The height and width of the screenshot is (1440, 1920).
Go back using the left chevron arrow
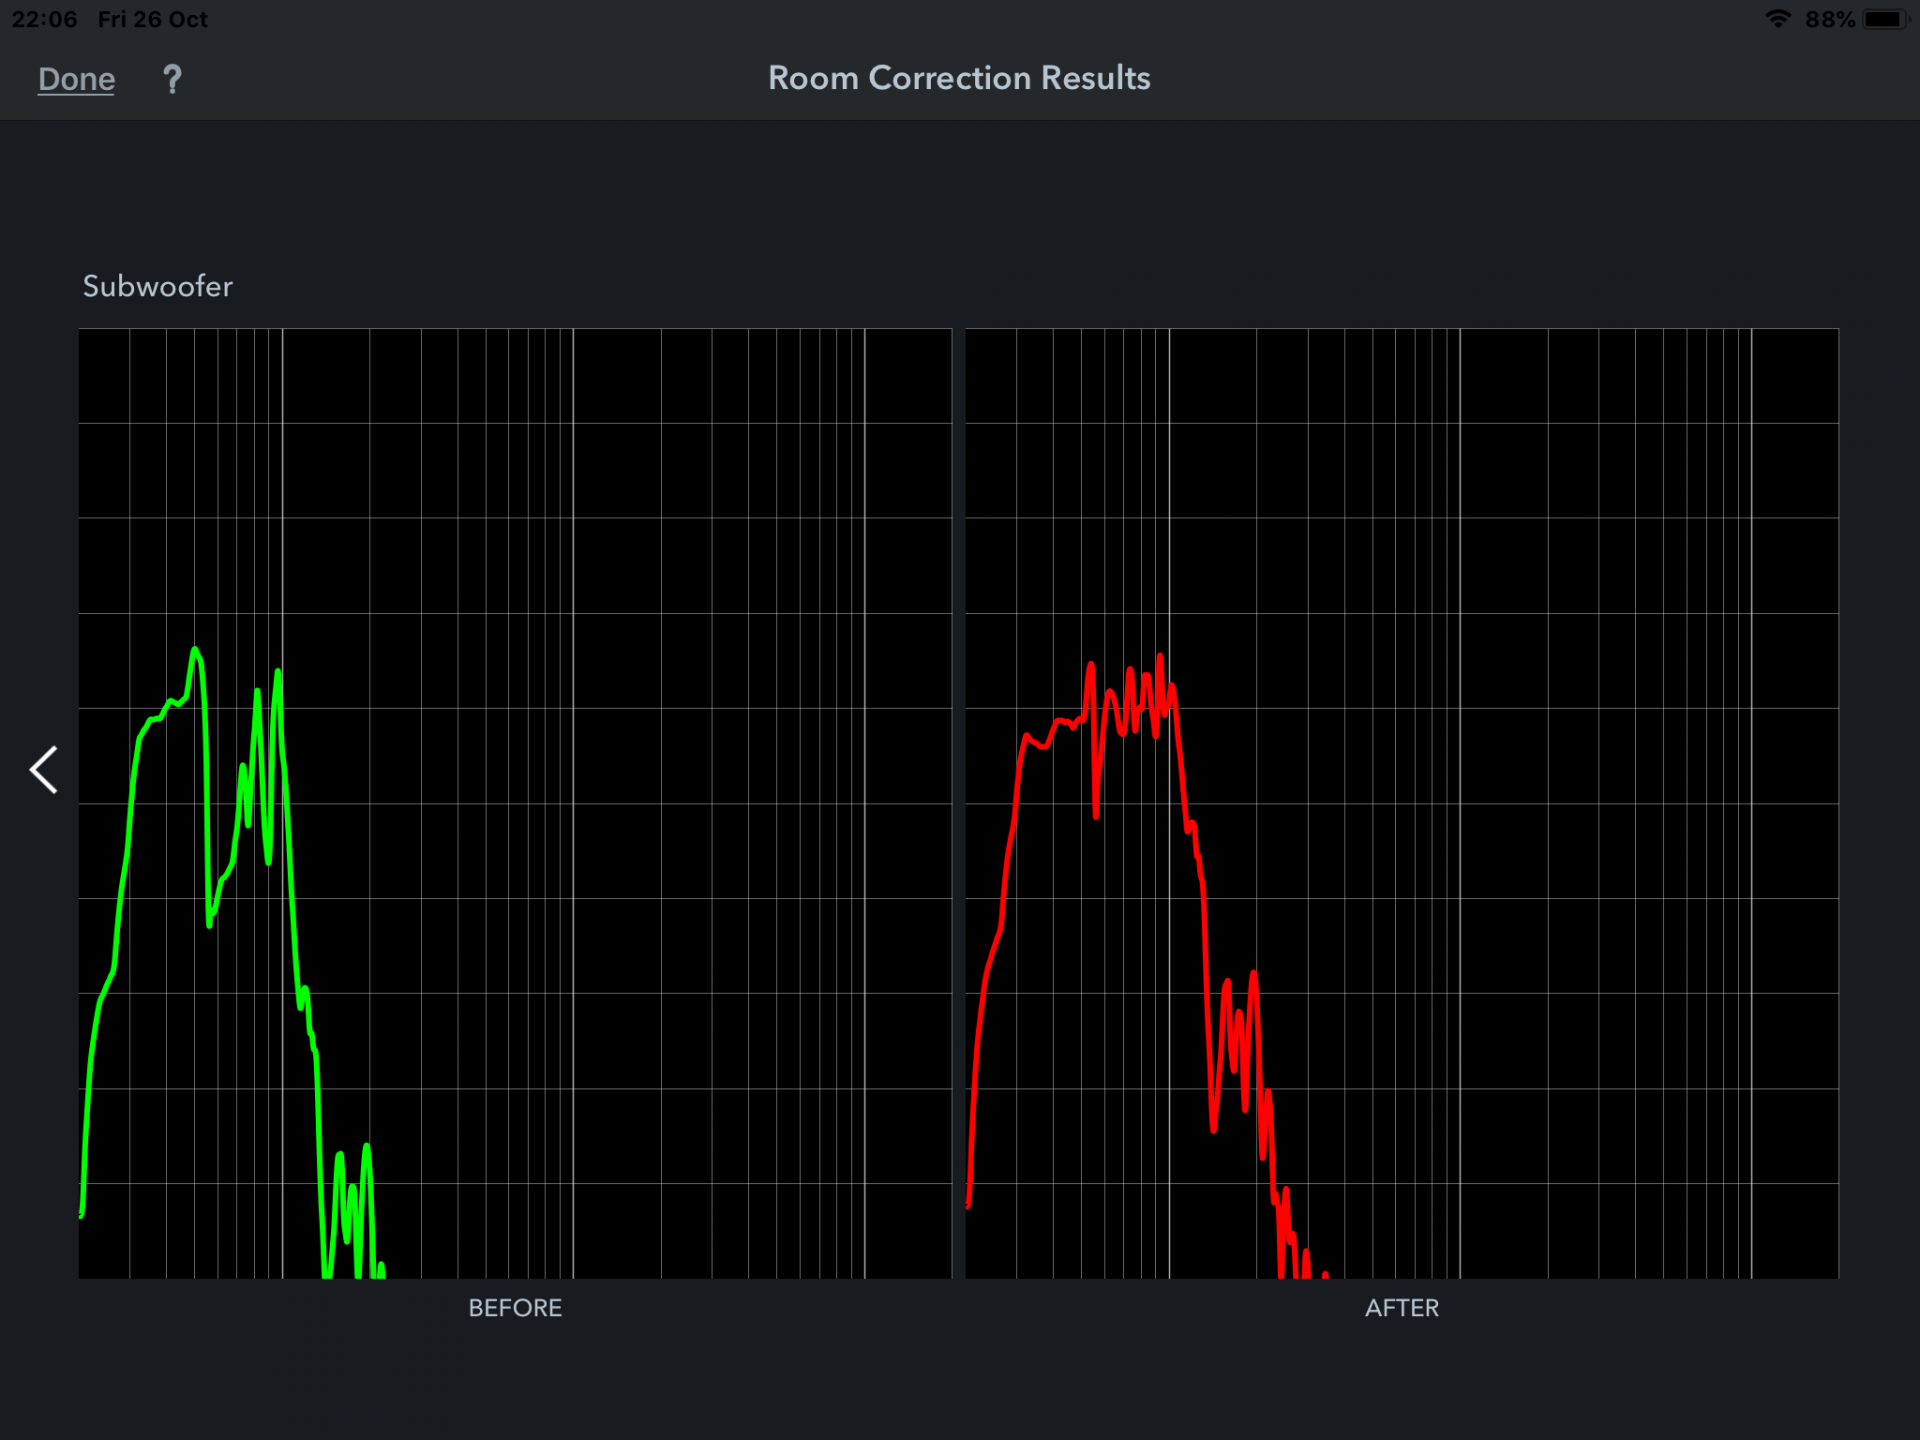pyautogui.click(x=44, y=770)
